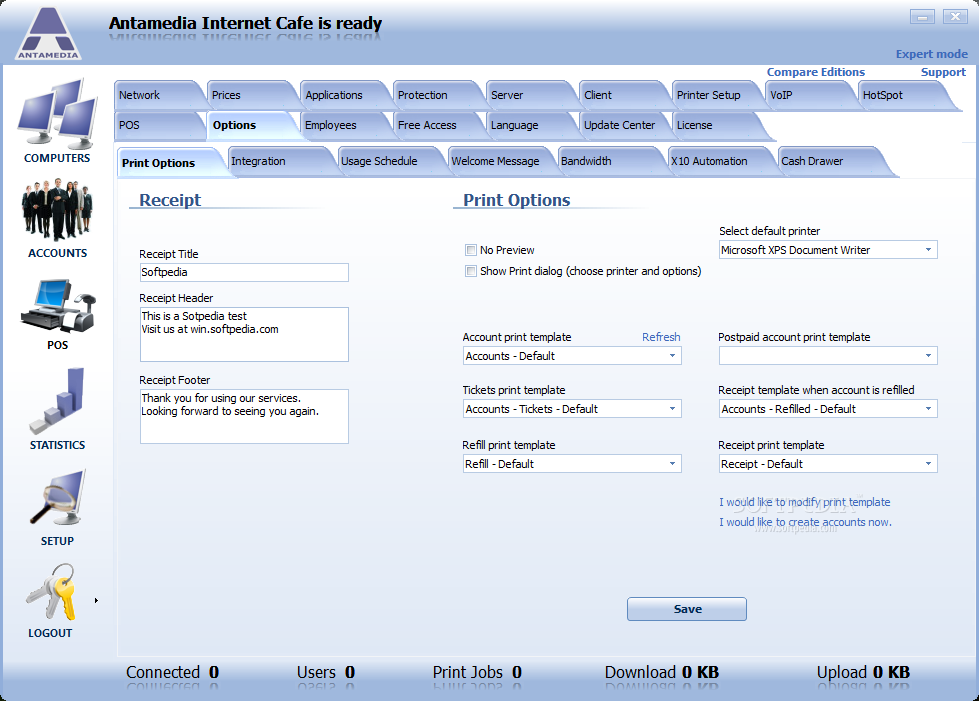Click the Print Jobs status counter
This screenshot has width=979, height=701.
[477, 673]
